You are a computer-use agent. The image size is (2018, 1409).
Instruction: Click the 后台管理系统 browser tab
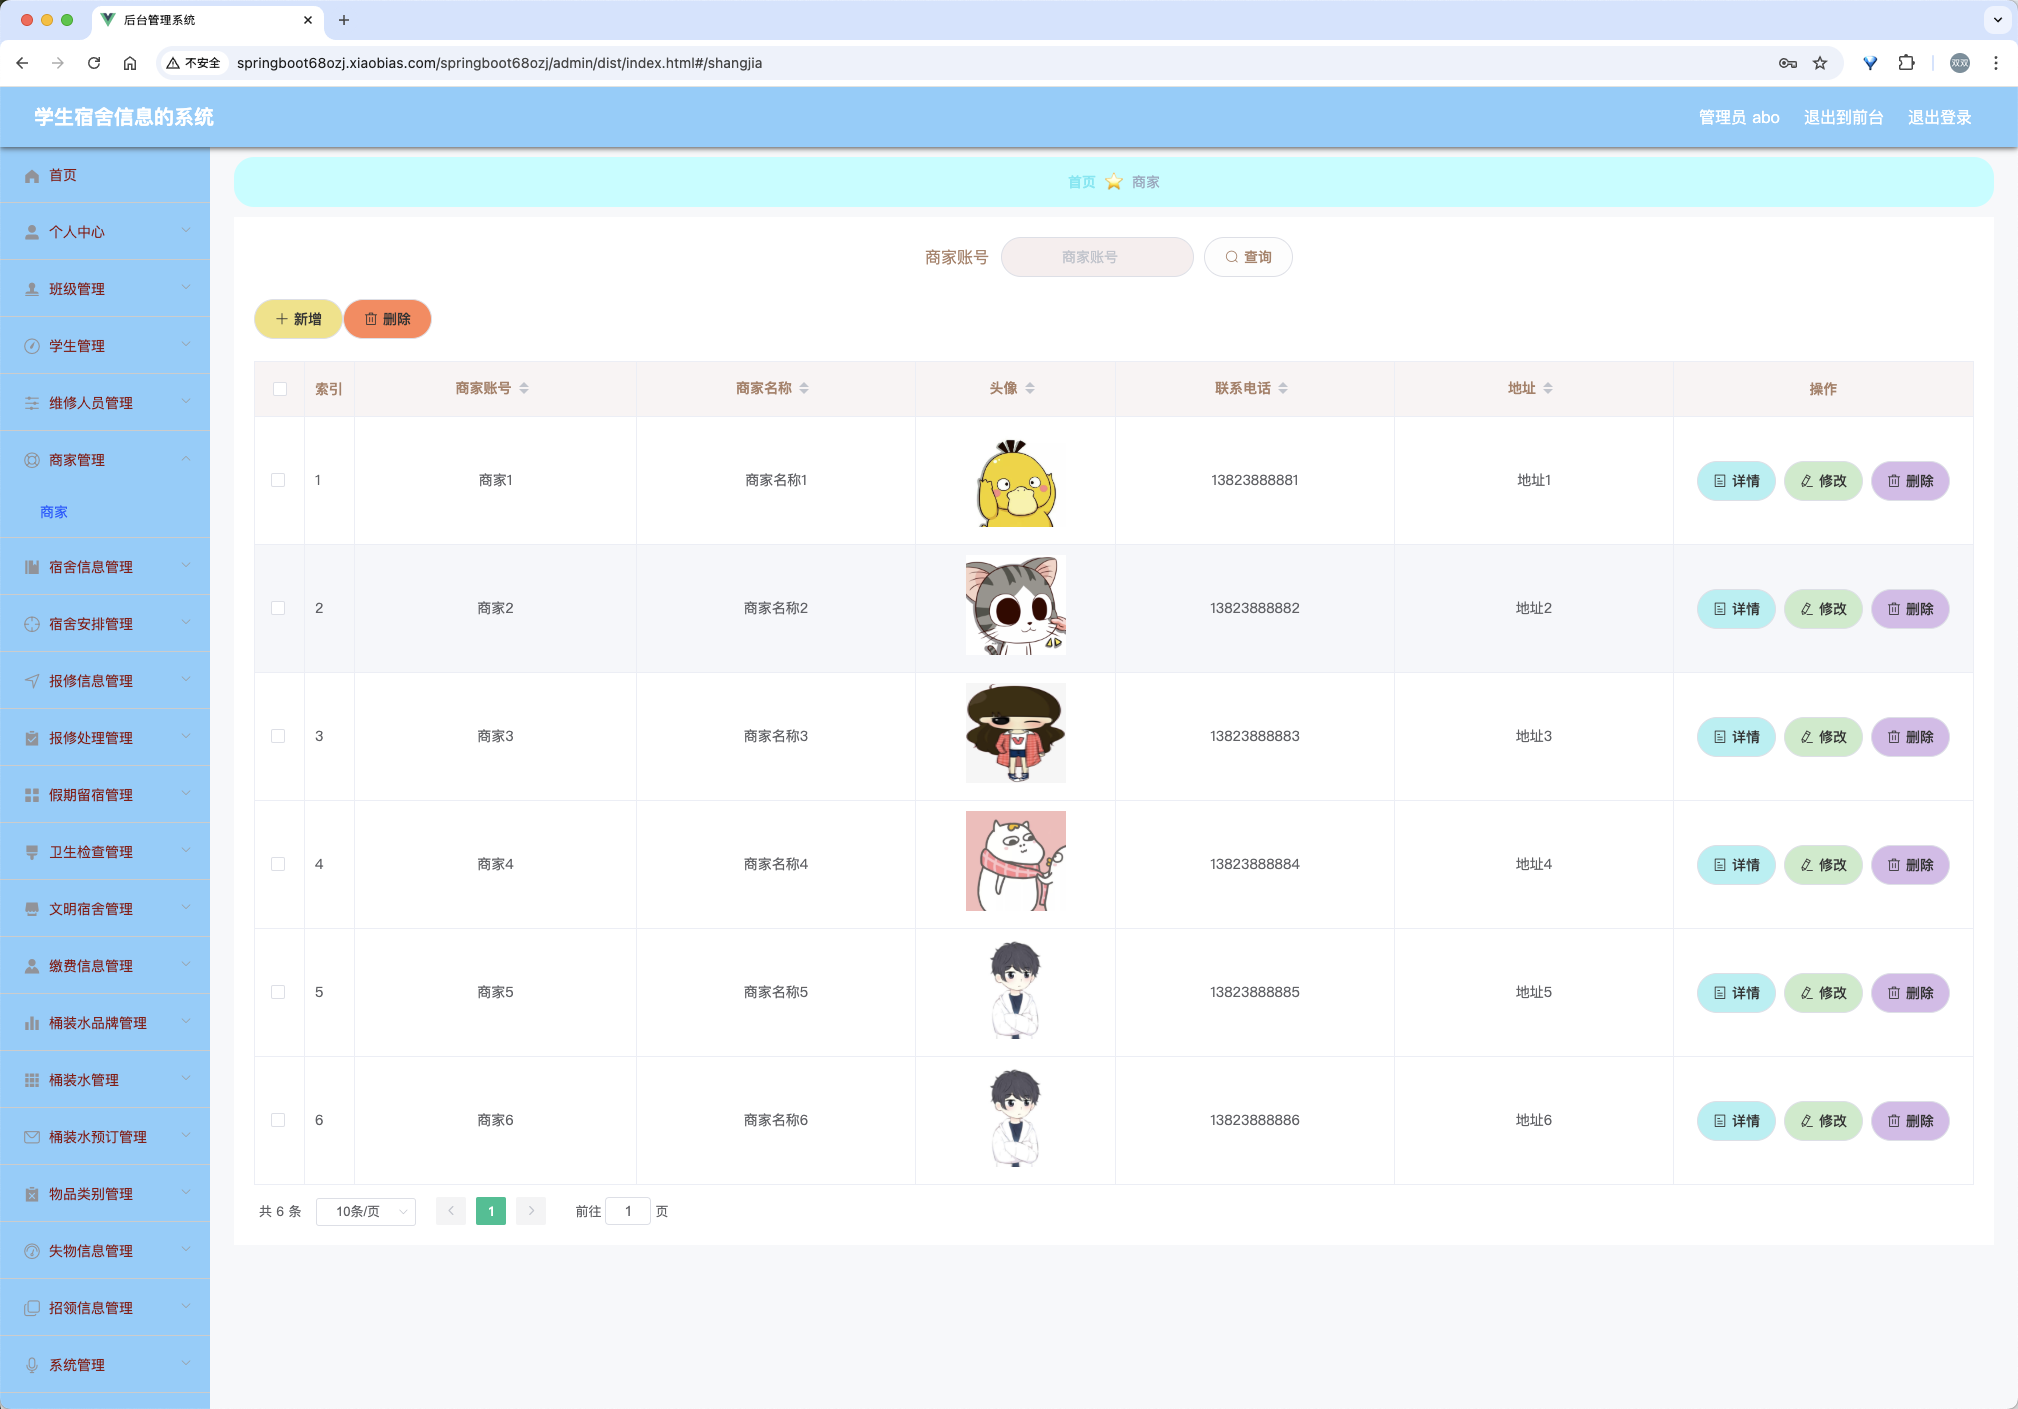pos(208,20)
